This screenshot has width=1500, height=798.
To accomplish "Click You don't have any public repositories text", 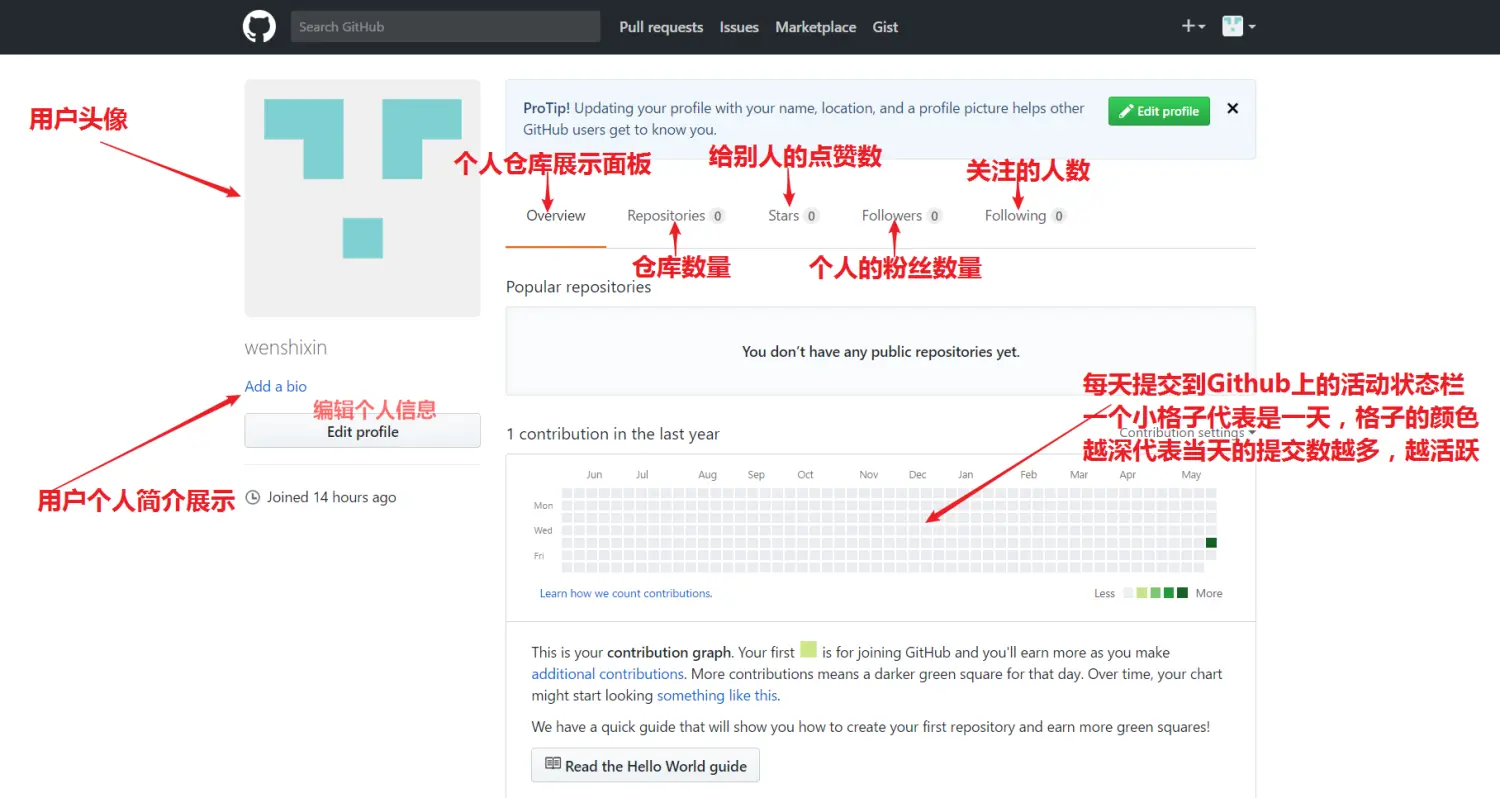I will click(881, 352).
